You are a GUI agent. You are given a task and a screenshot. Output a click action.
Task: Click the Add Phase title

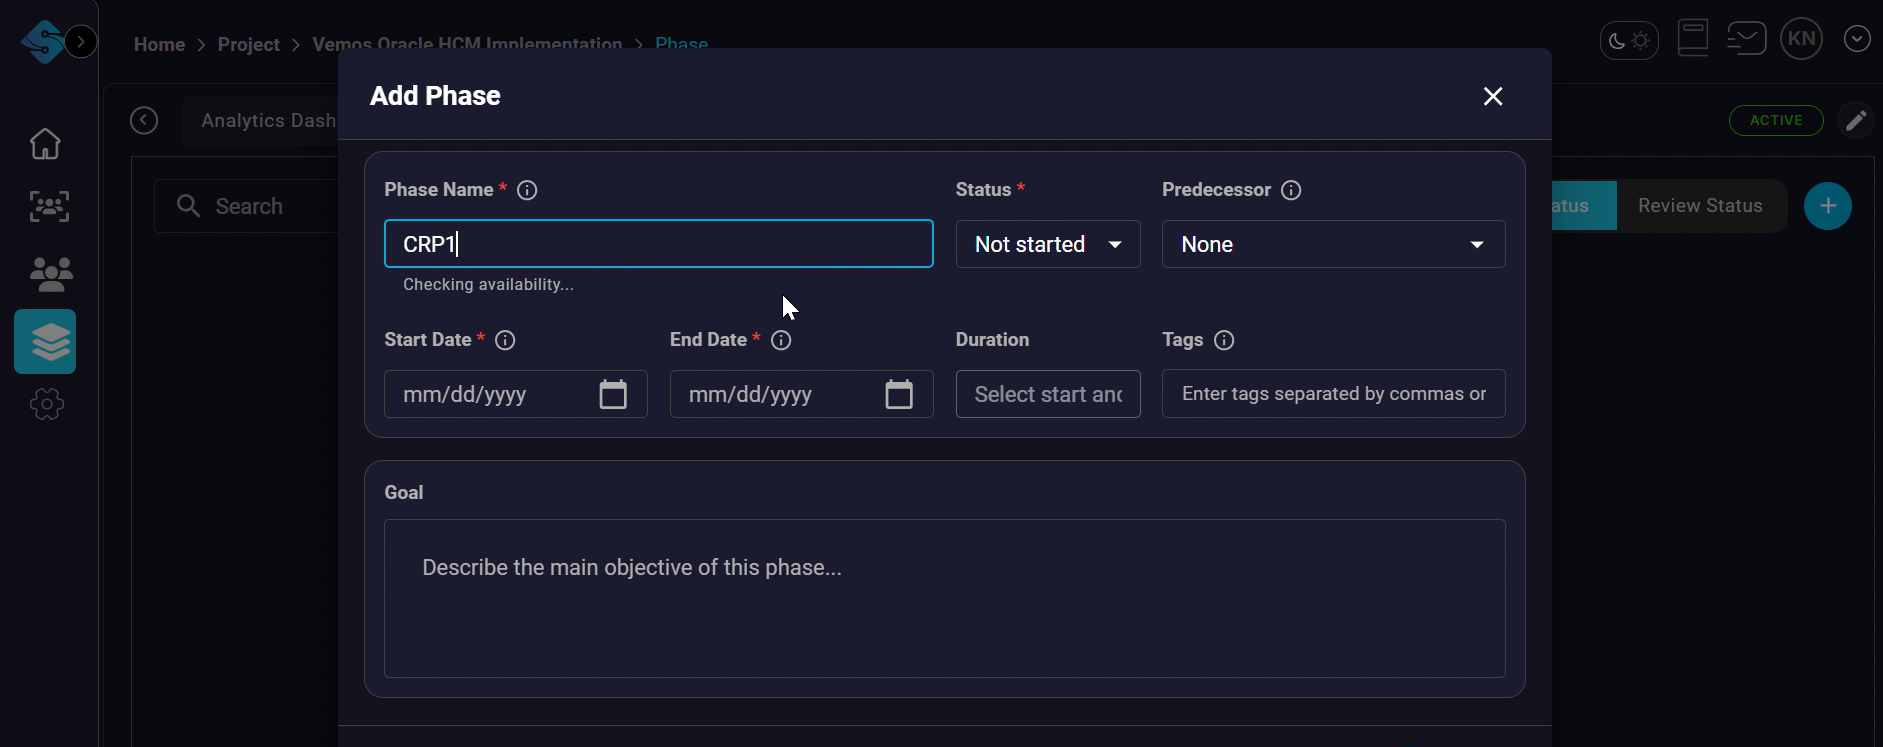pyautogui.click(x=435, y=96)
